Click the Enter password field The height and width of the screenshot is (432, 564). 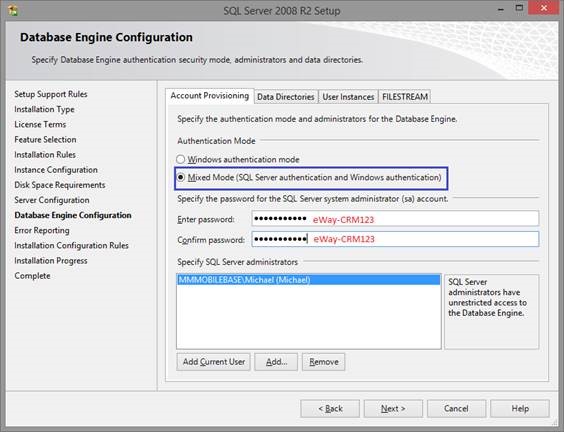tap(395, 219)
